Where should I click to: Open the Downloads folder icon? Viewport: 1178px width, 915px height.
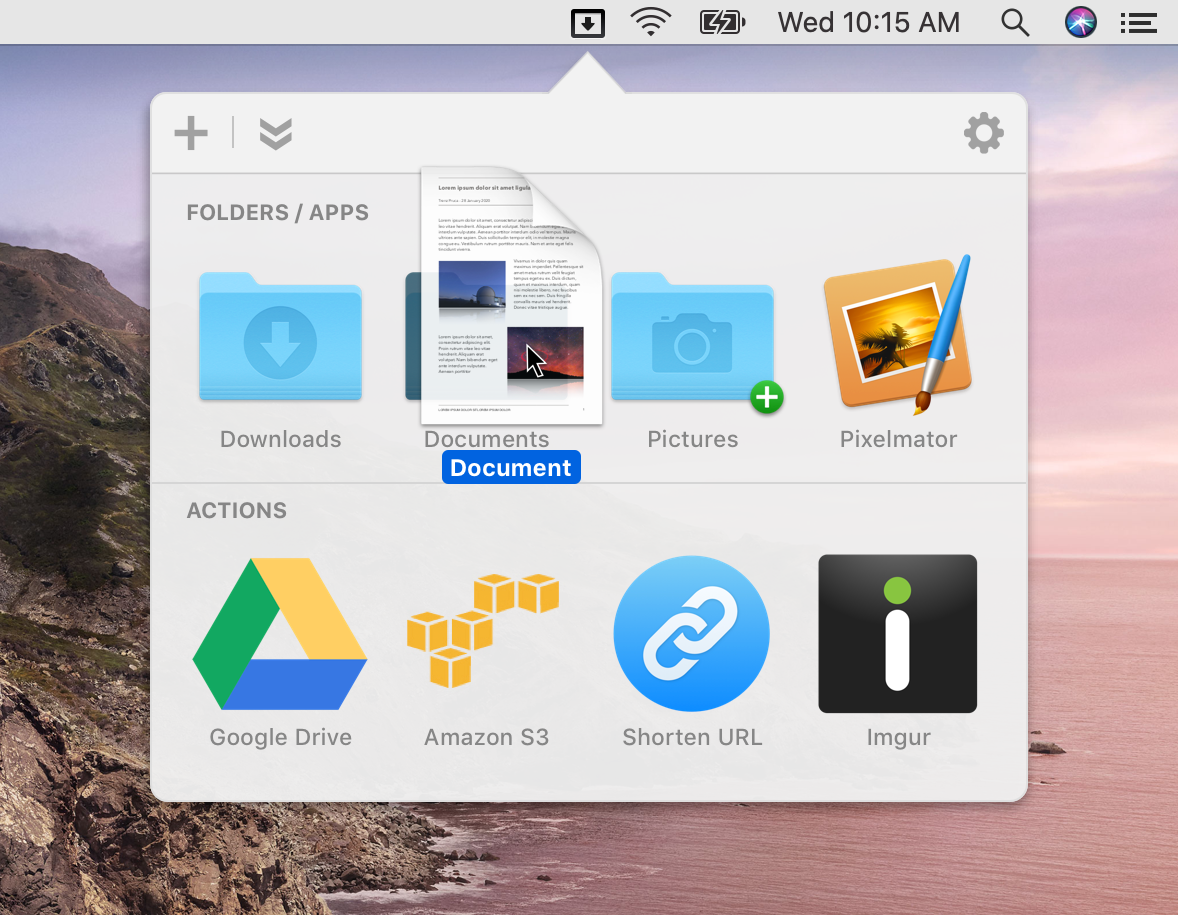[x=280, y=338]
